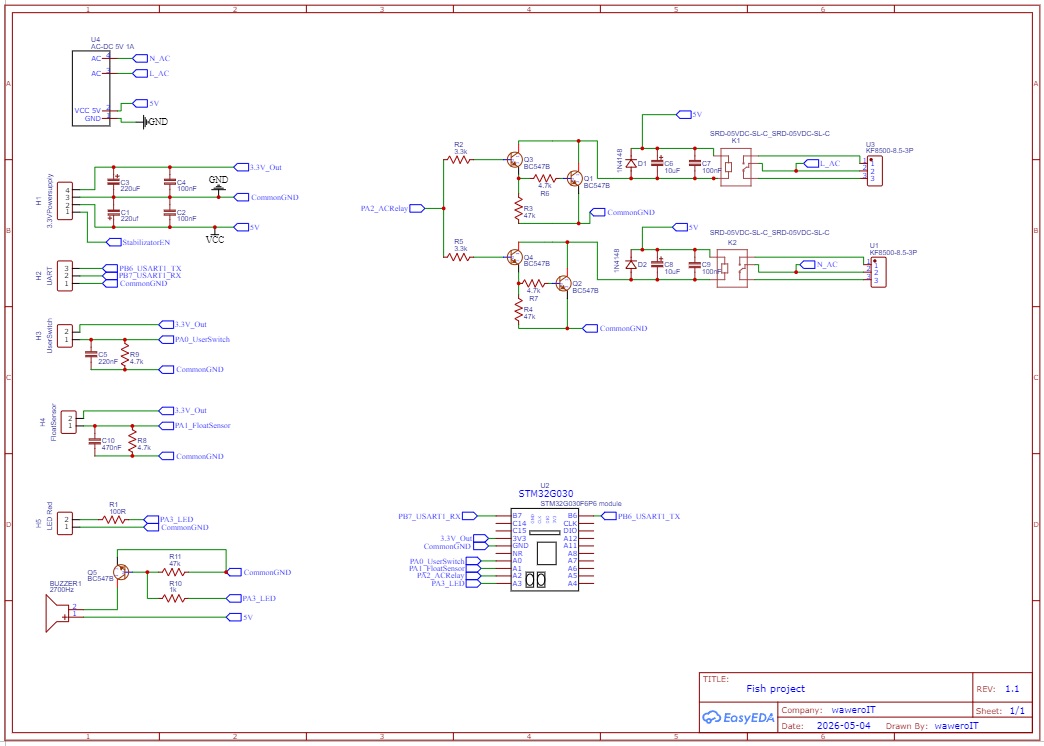Image resolution: width=1044 pixels, height=746 pixels.
Task: Click the Company value 'waweroIT'
Action: coord(854,710)
